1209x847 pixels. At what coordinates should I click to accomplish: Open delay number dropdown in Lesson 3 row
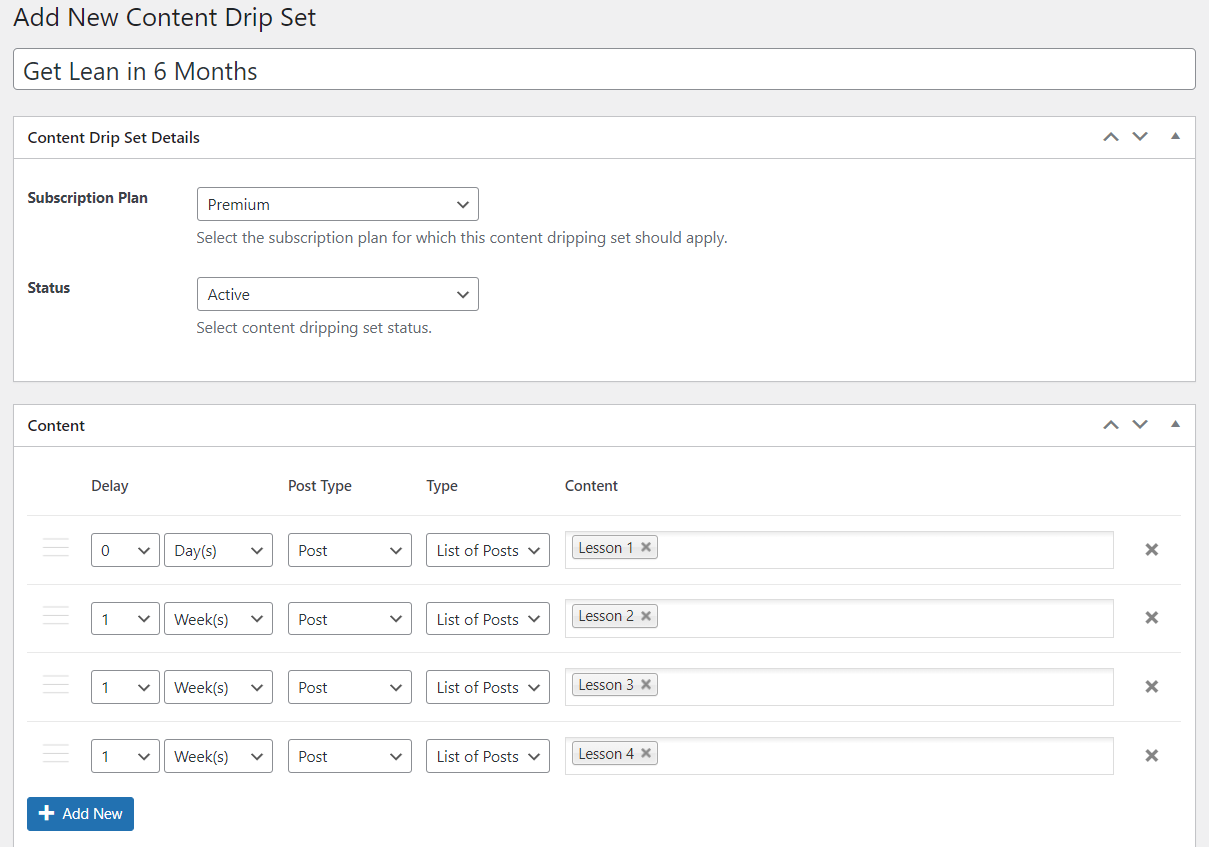pos(125,687)
